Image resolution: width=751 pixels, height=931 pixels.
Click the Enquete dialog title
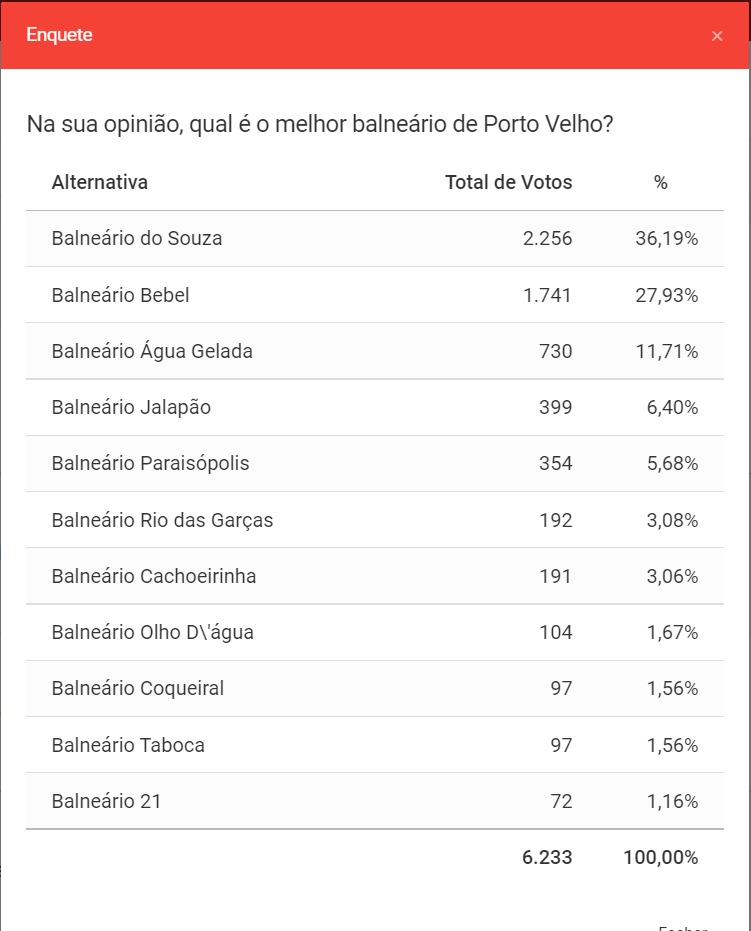click(59, 35)
